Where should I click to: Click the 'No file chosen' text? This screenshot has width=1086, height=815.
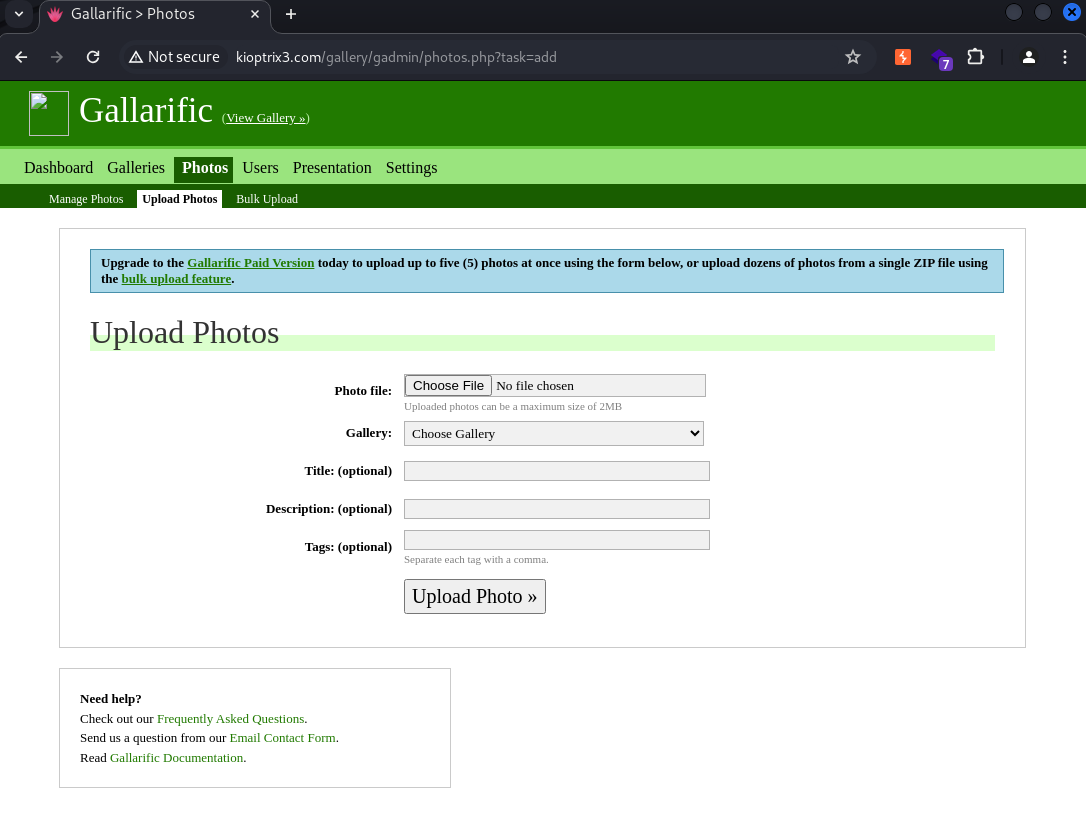tap(535, 386)
